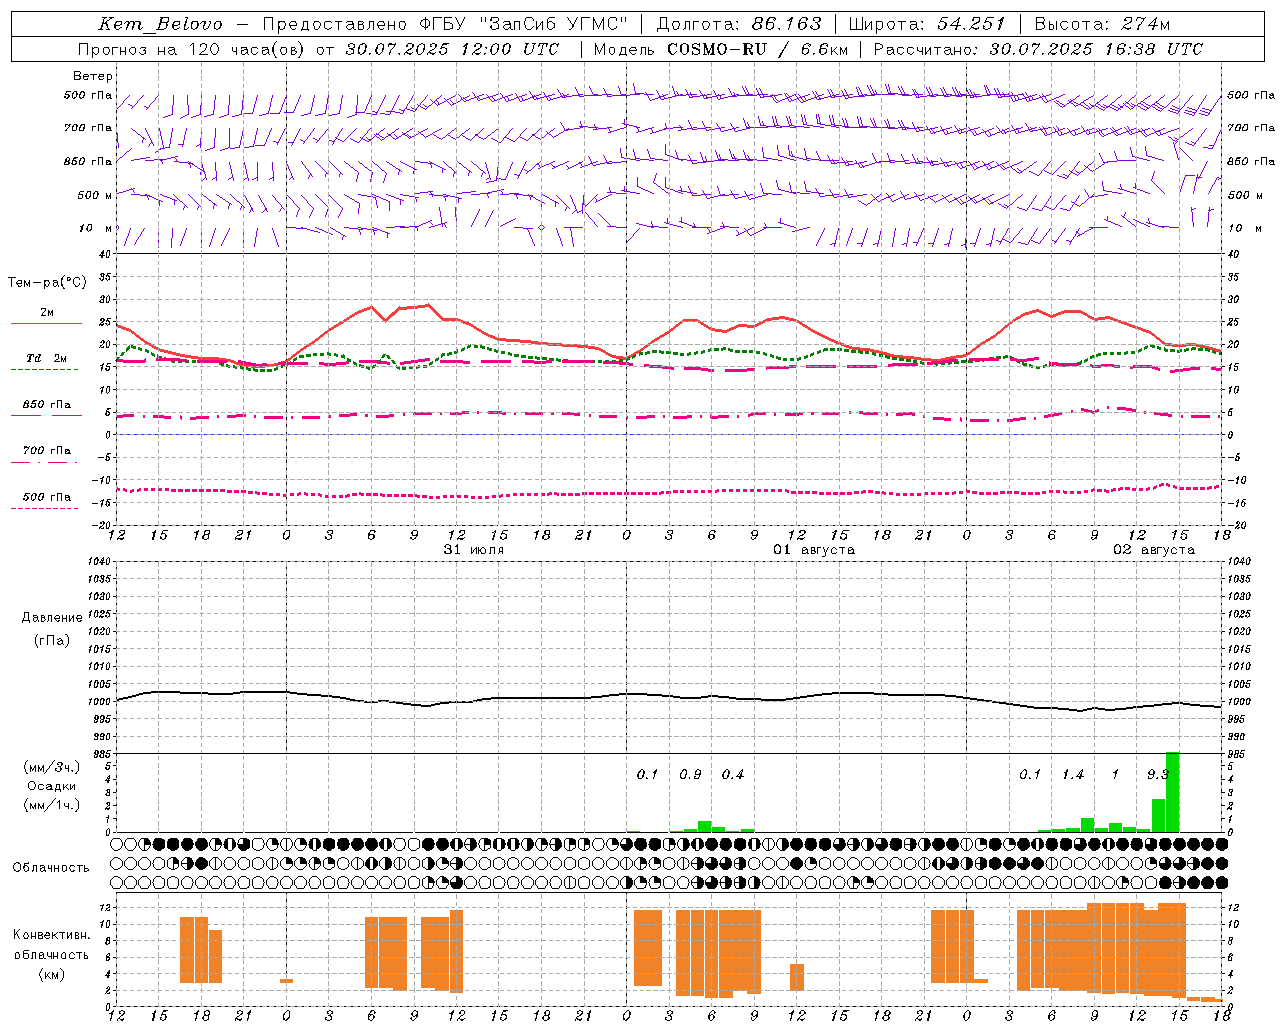Click the dotted 500 гПа temperature legend line

[x=46, y=508]
